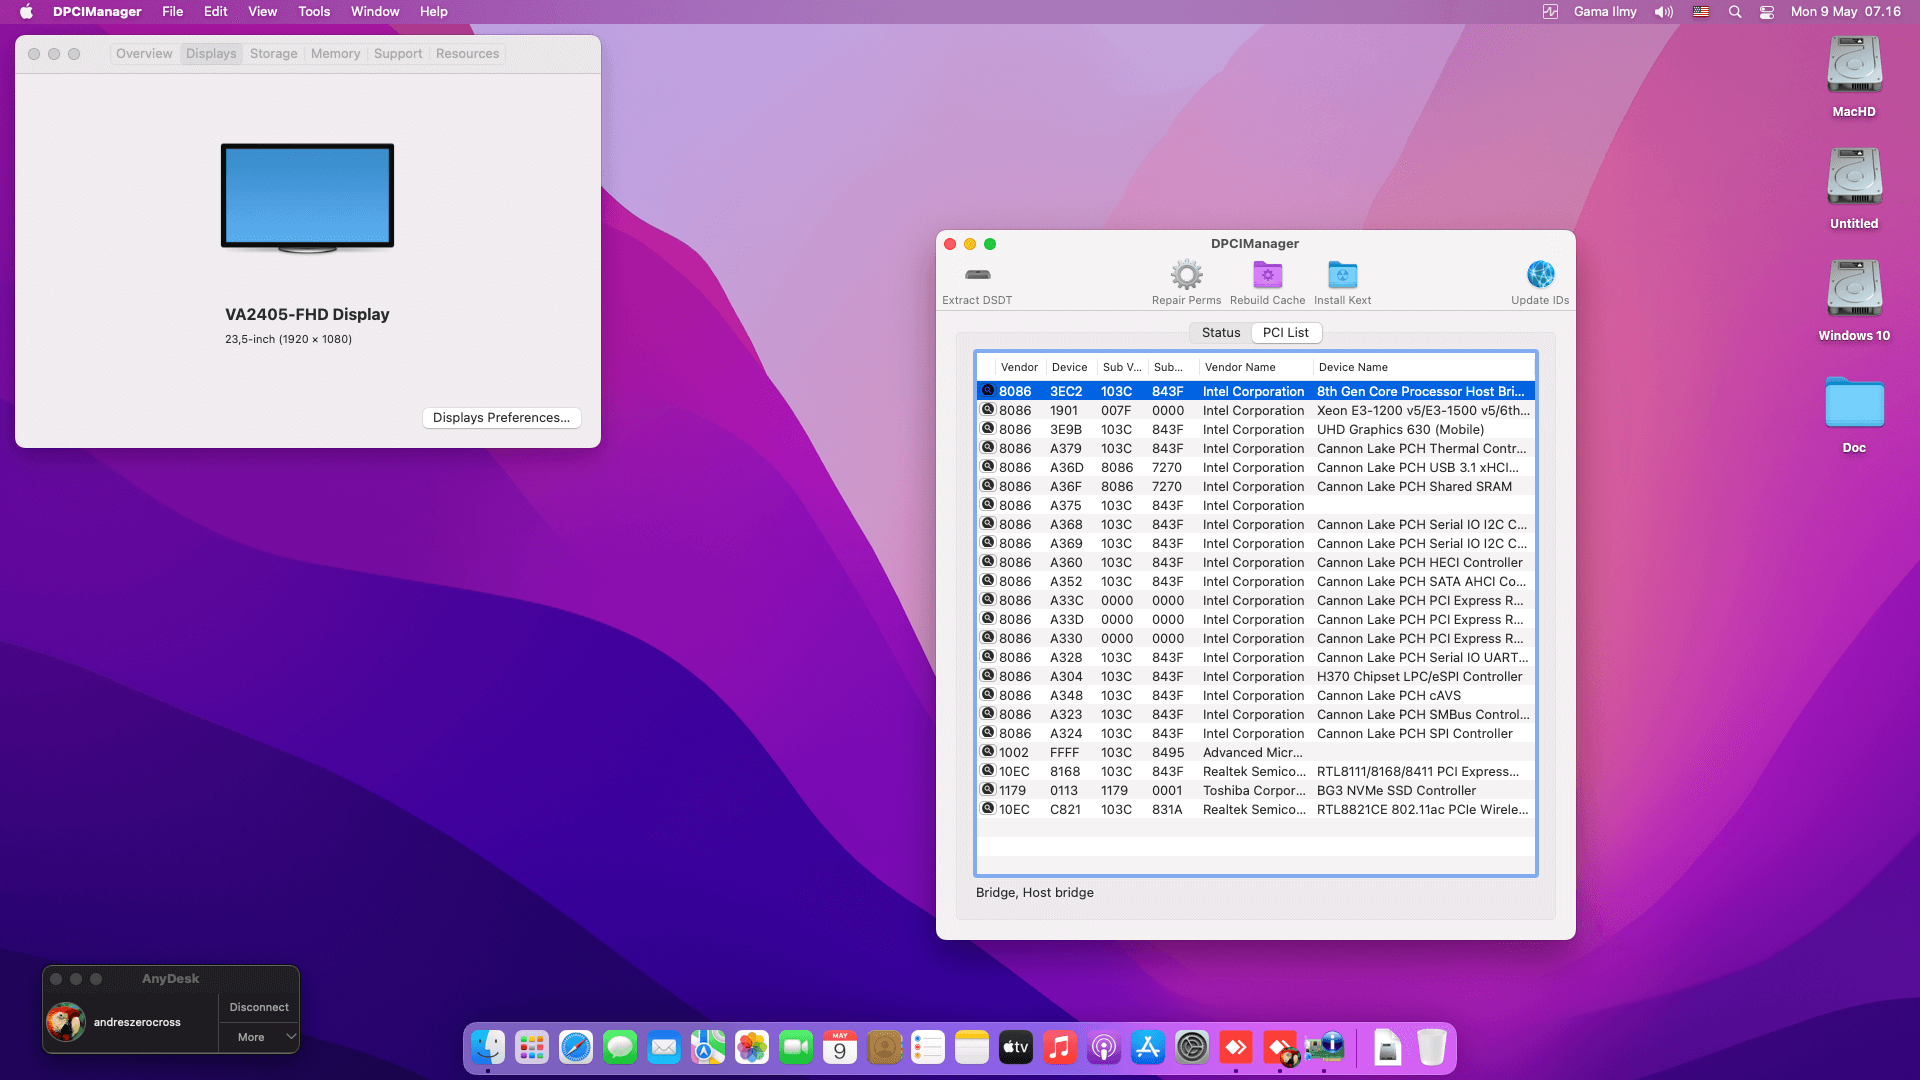This screenshot has height=1080, width=1920.
Task: Open Spotlight search in menu bar
Action: (x=1735, y=12)
